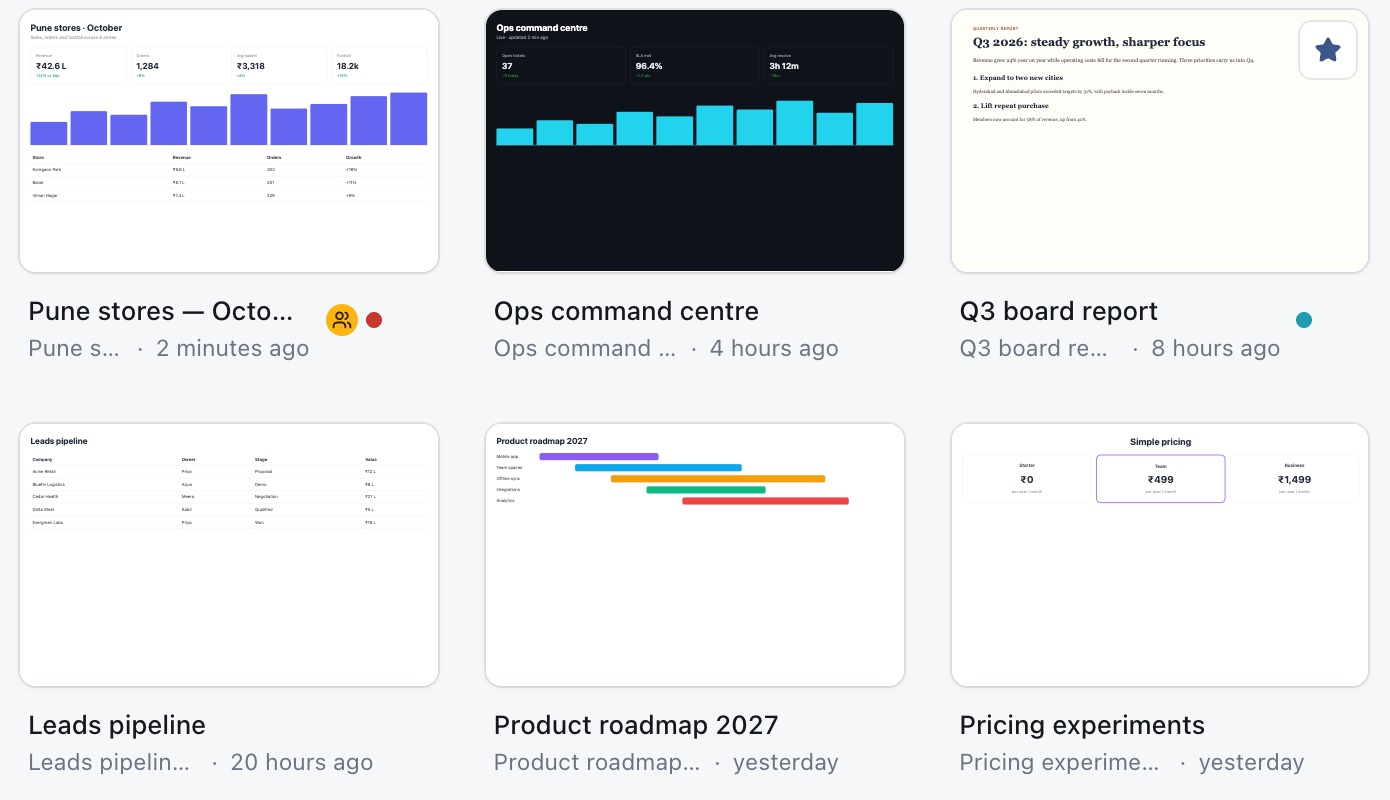
Task: Click the "Product roadmap 2027" title
Action: 636,725
